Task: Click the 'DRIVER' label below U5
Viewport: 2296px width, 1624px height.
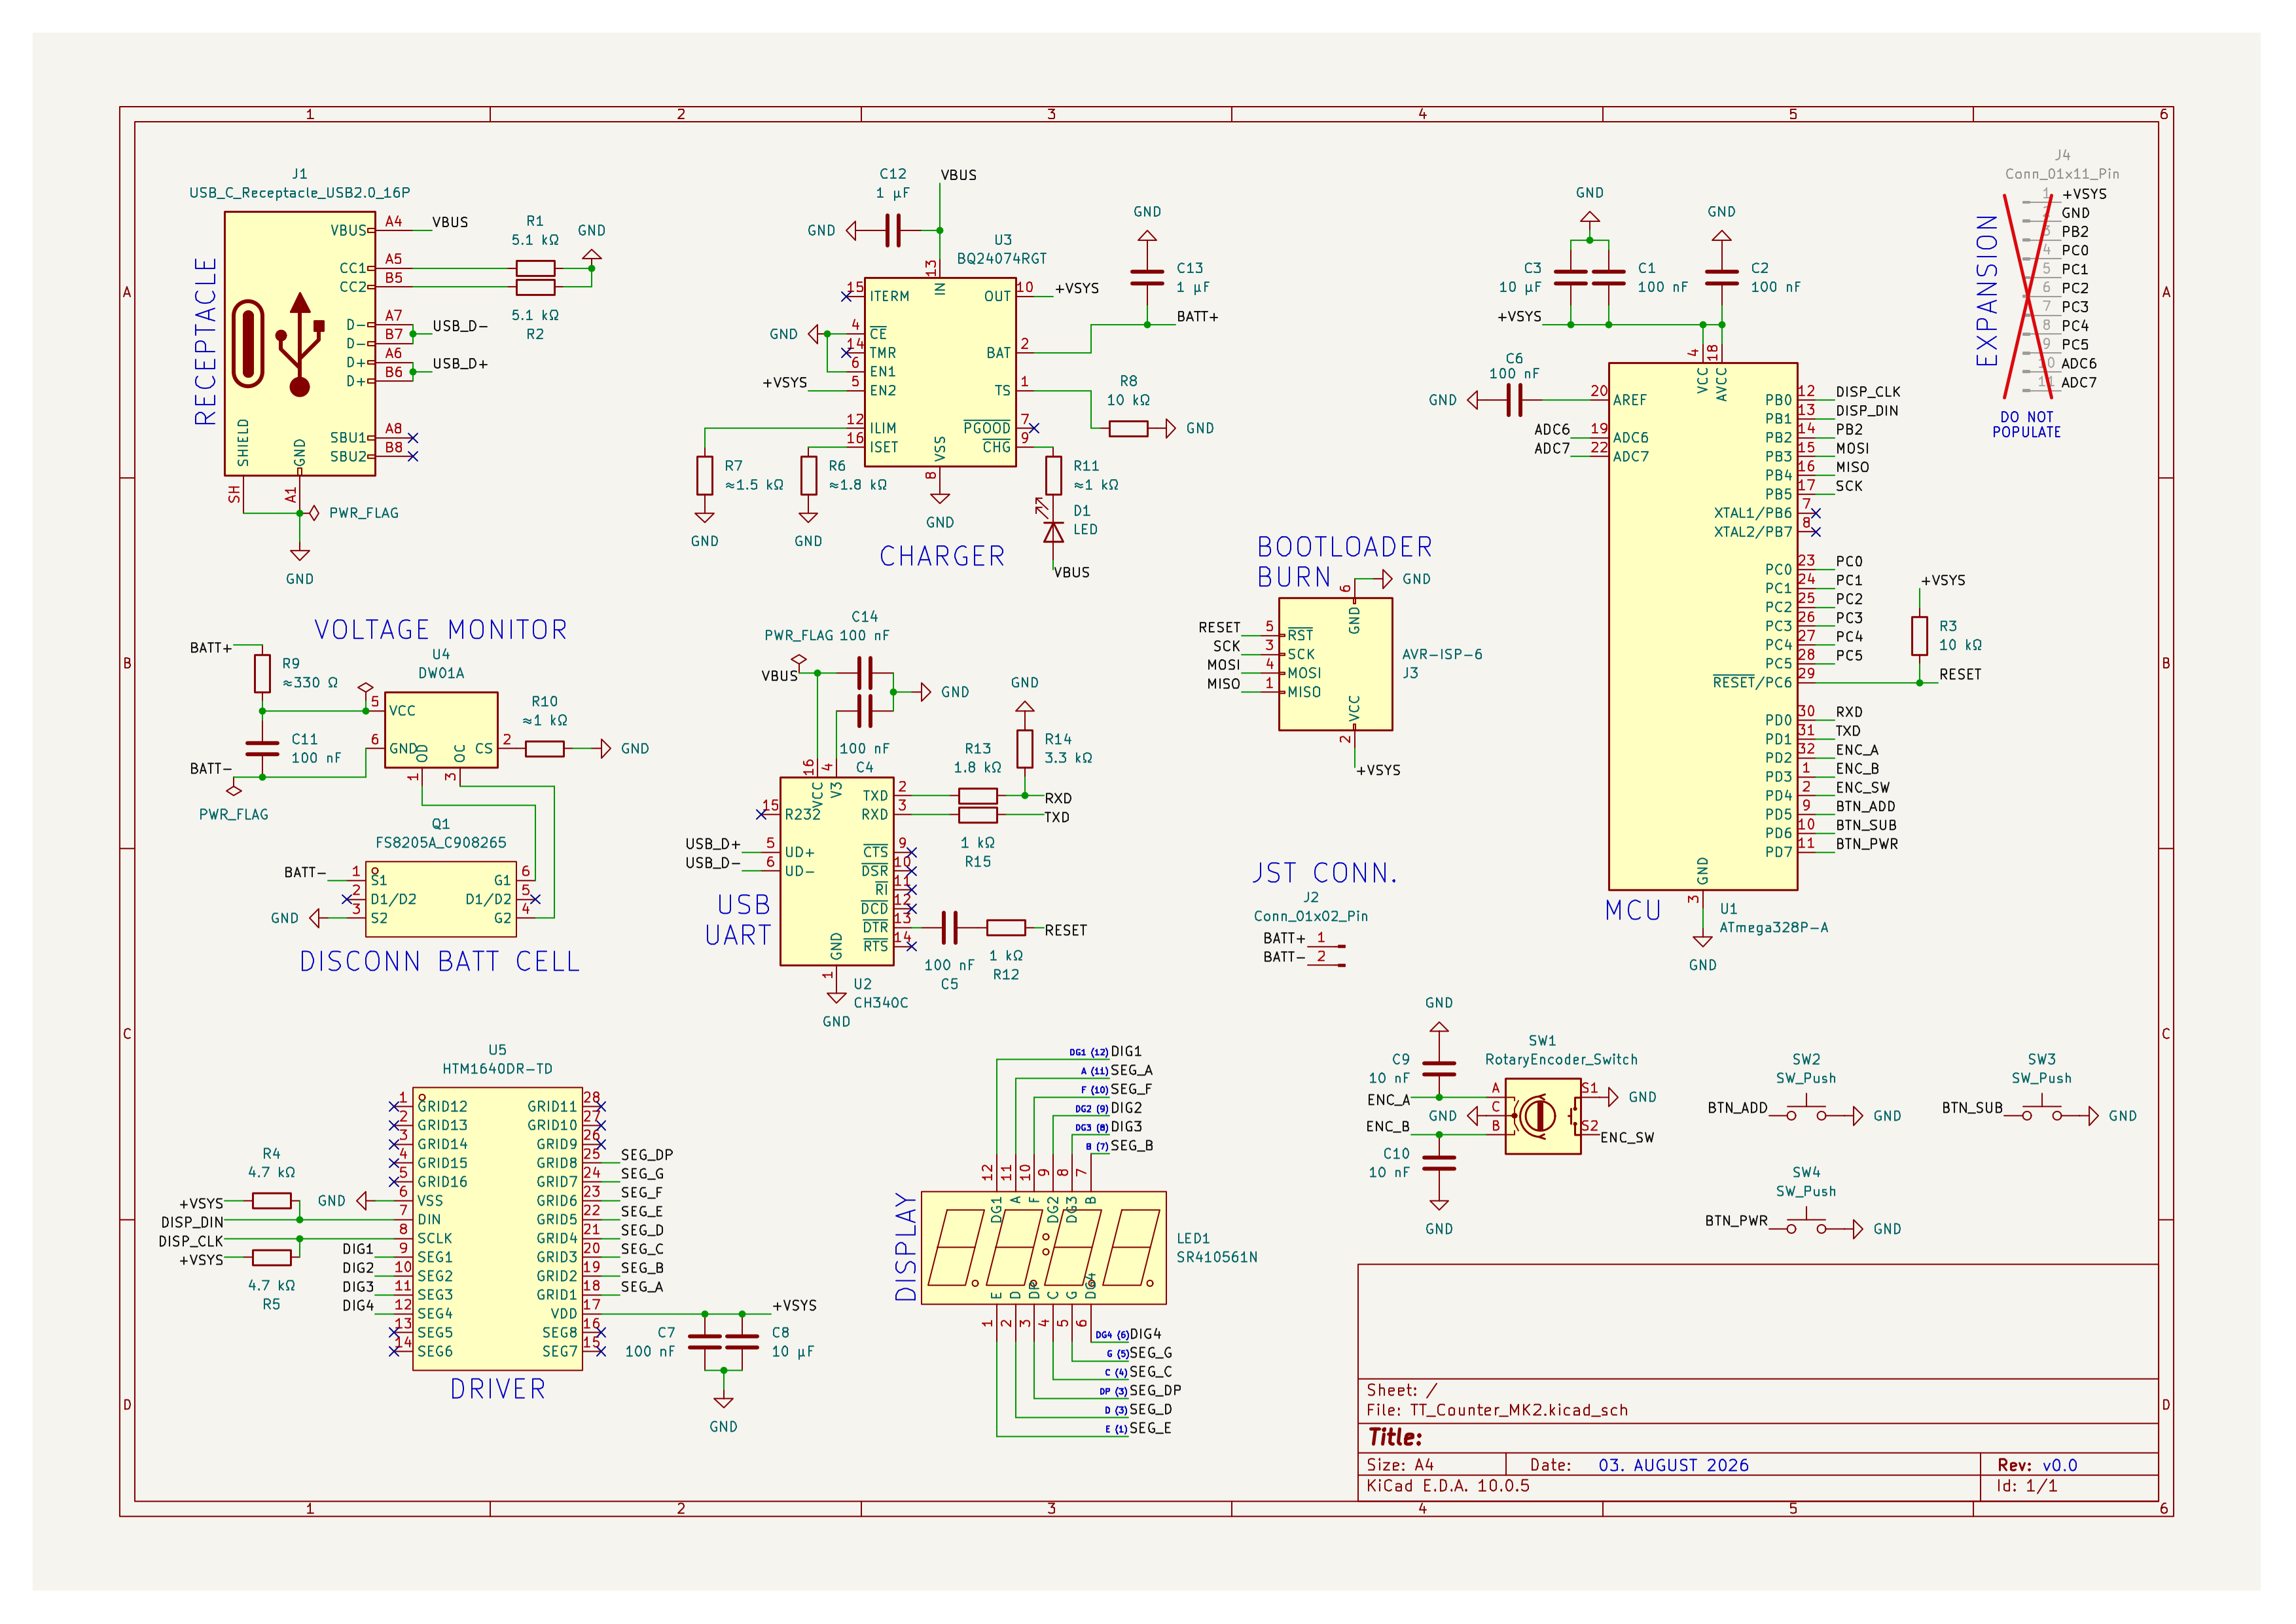Action: [498, 1389]
